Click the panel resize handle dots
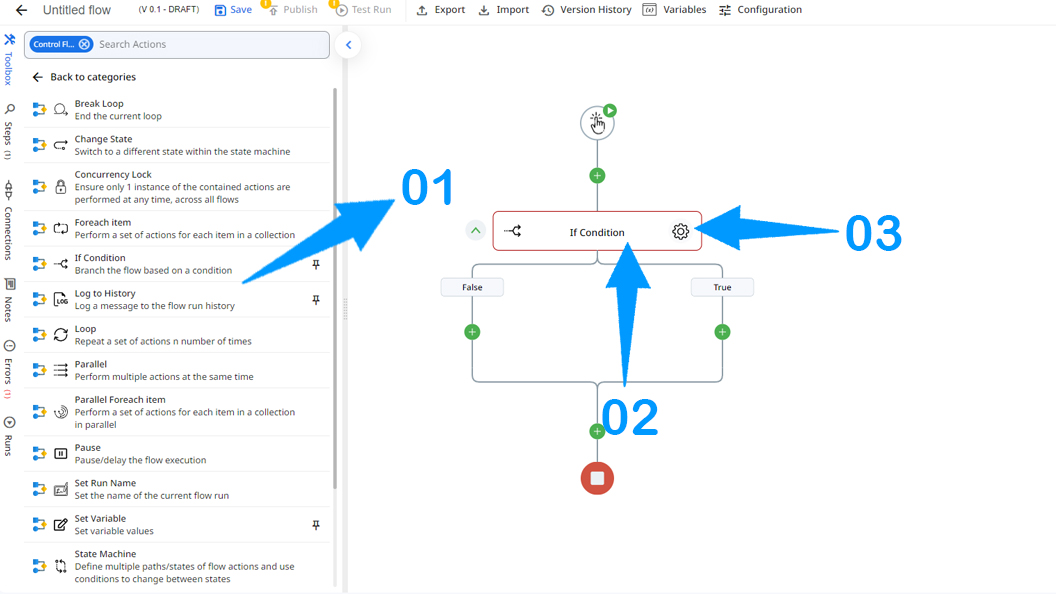This screenshot has height=594, width=1056. [x=345, y=309]
